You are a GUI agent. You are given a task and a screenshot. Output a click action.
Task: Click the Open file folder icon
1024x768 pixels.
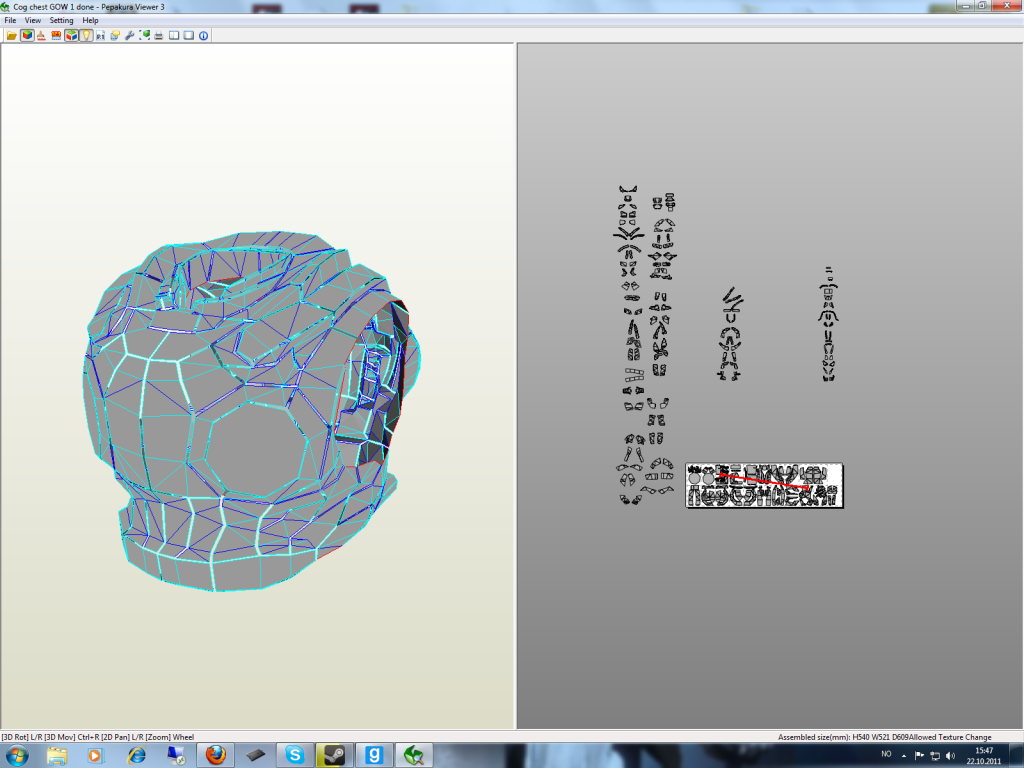(11, 36)
